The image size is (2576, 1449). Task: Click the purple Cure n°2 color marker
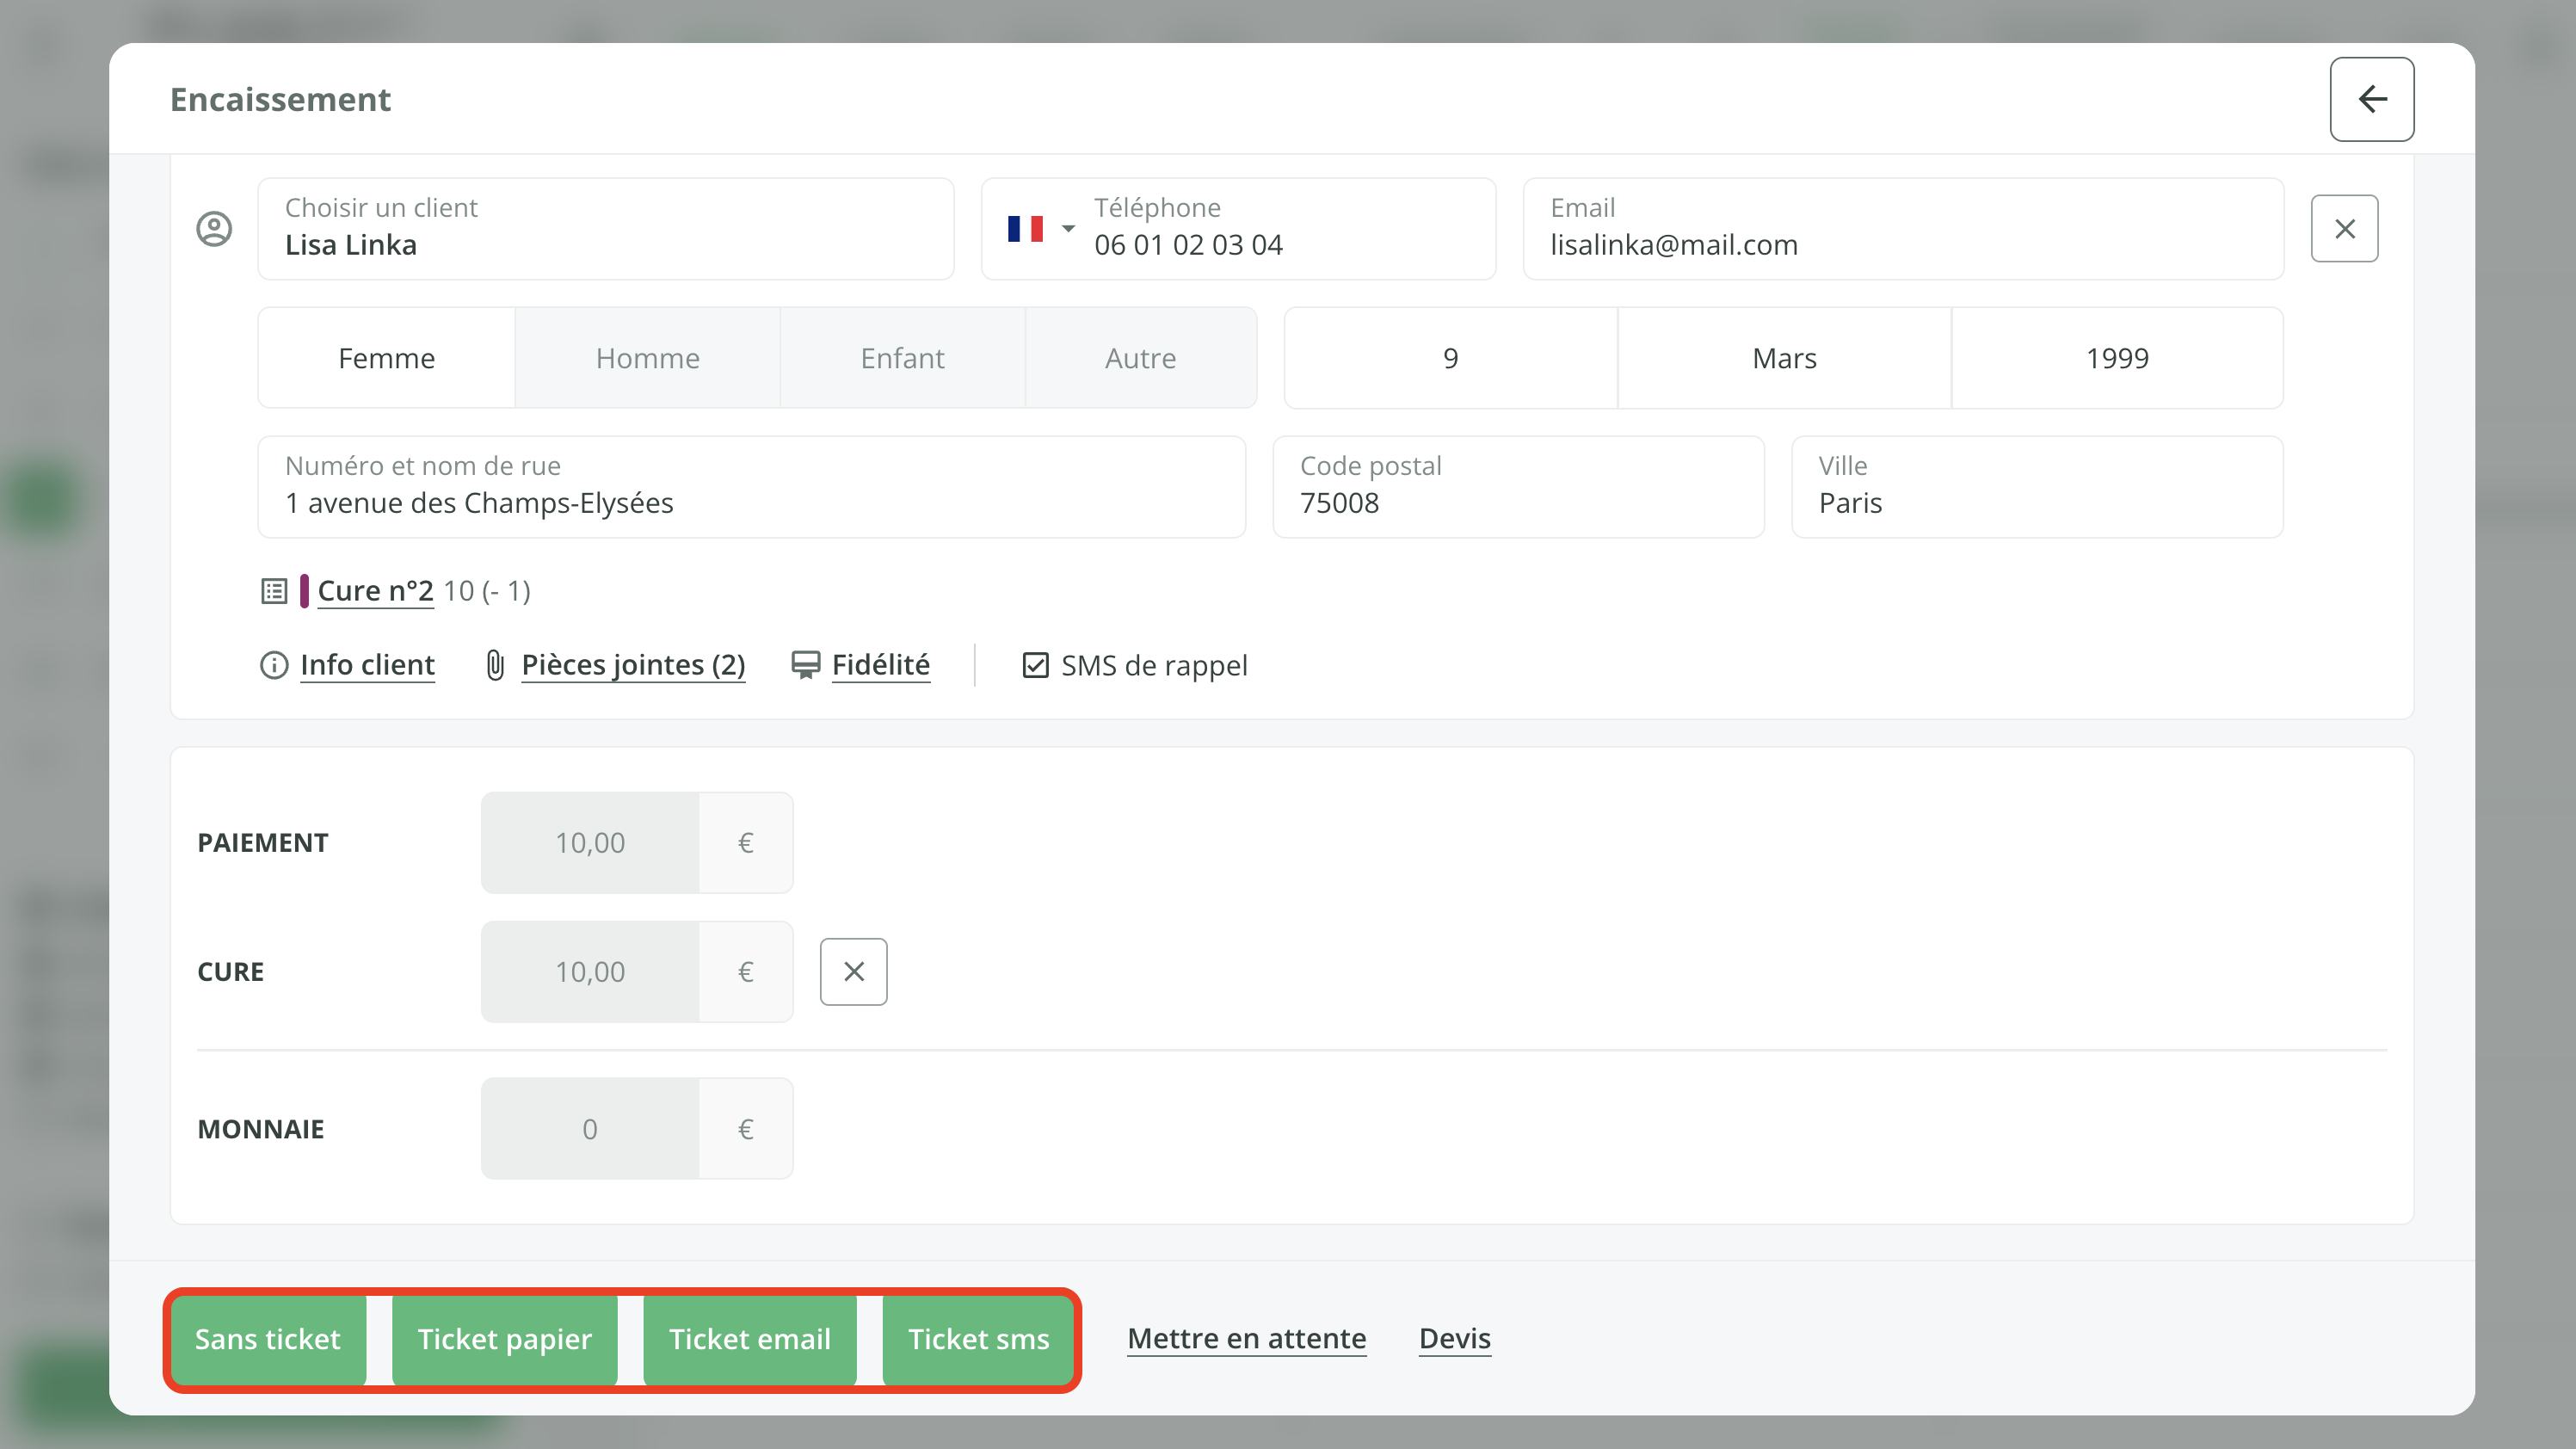304,591
